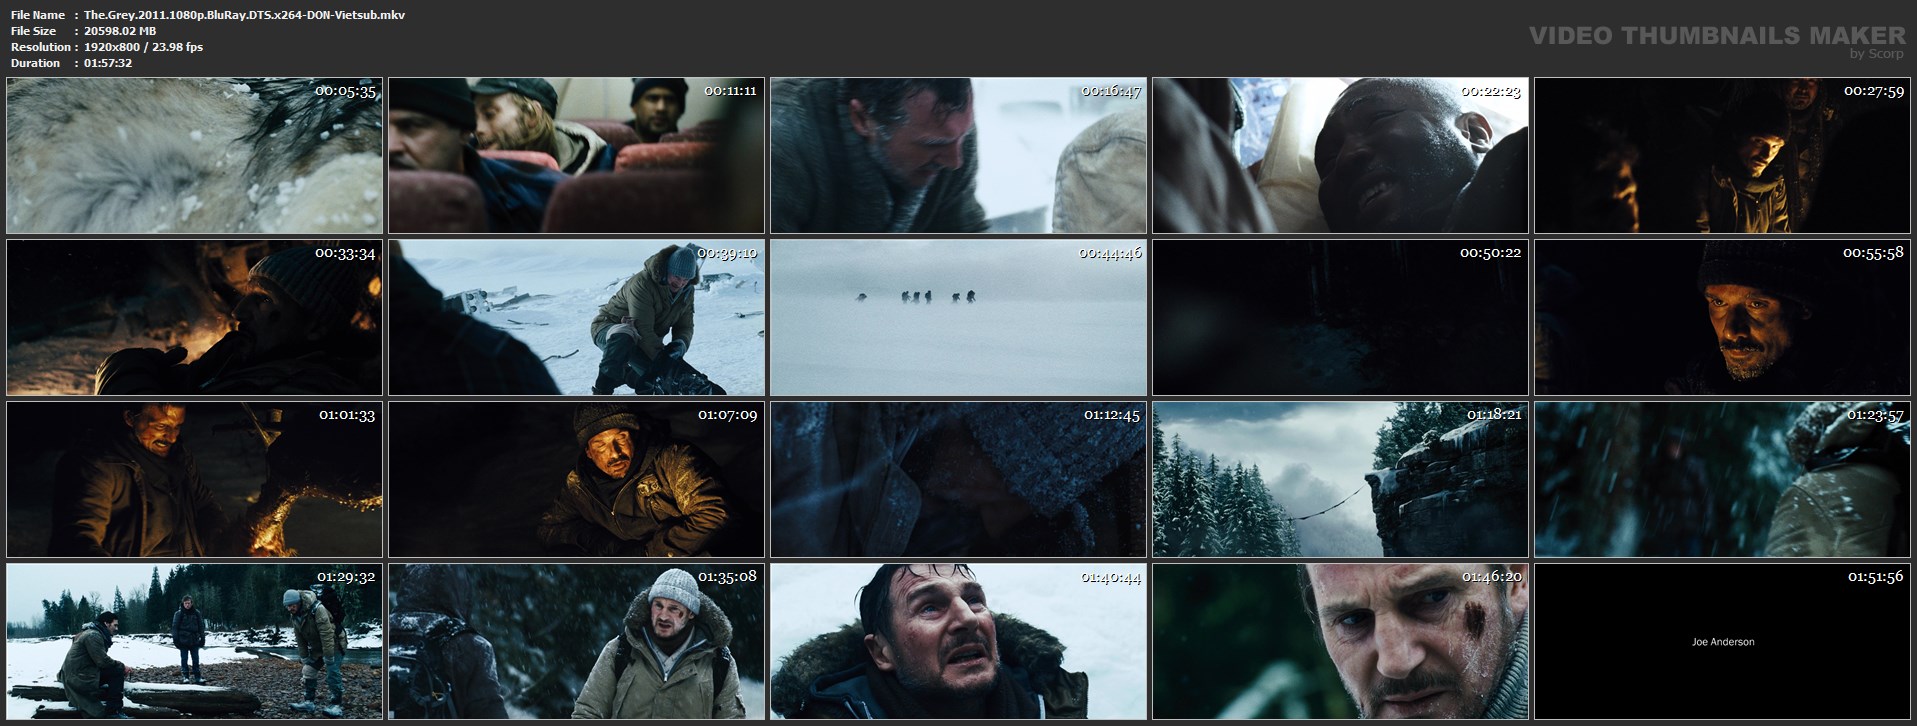The image size is (1917, 726).
Task: Select the close-up thumbnail at 01:40:44
Action: (958, 641)
